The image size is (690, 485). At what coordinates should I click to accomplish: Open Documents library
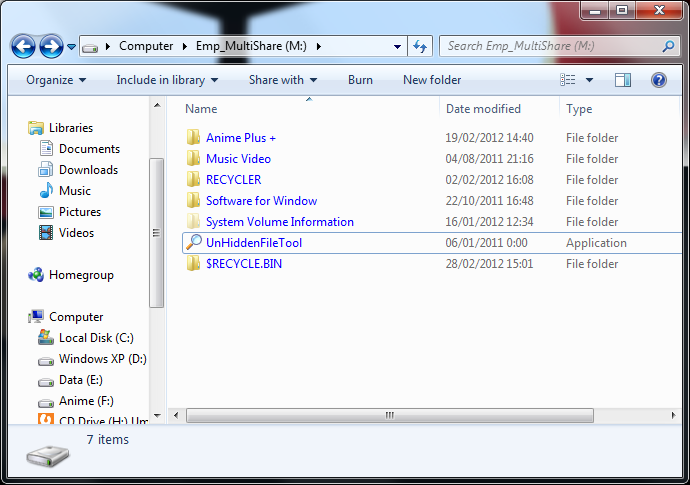[x=89, y=149]
